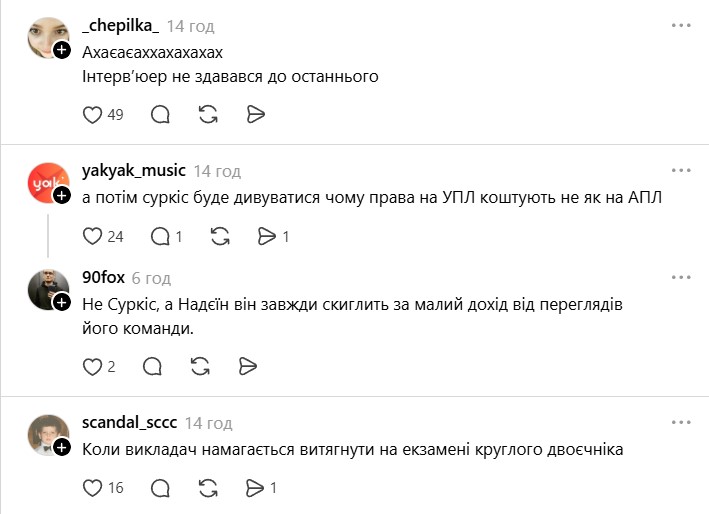Repost yakyak_music's comment

(221, 237)
